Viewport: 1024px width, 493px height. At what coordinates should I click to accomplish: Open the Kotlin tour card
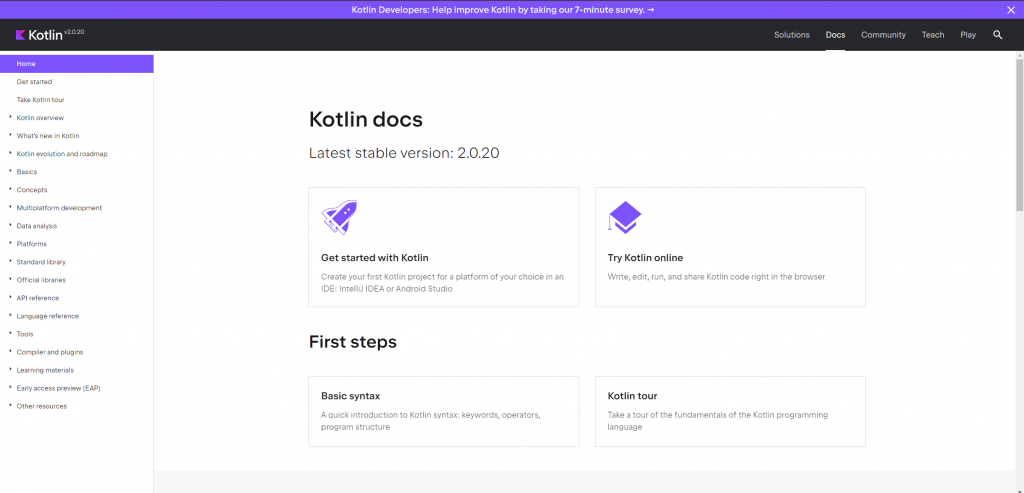(x=730, y=411)
